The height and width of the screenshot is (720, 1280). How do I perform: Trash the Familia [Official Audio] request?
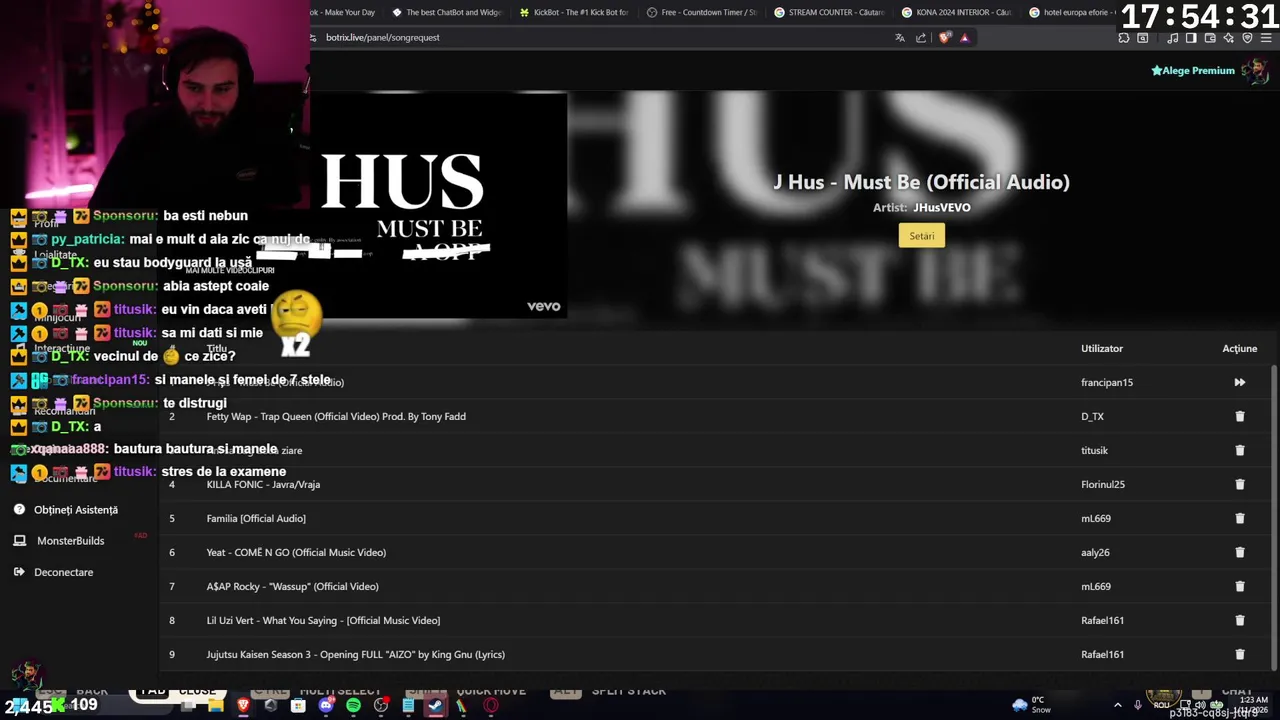coord(1239,518)
